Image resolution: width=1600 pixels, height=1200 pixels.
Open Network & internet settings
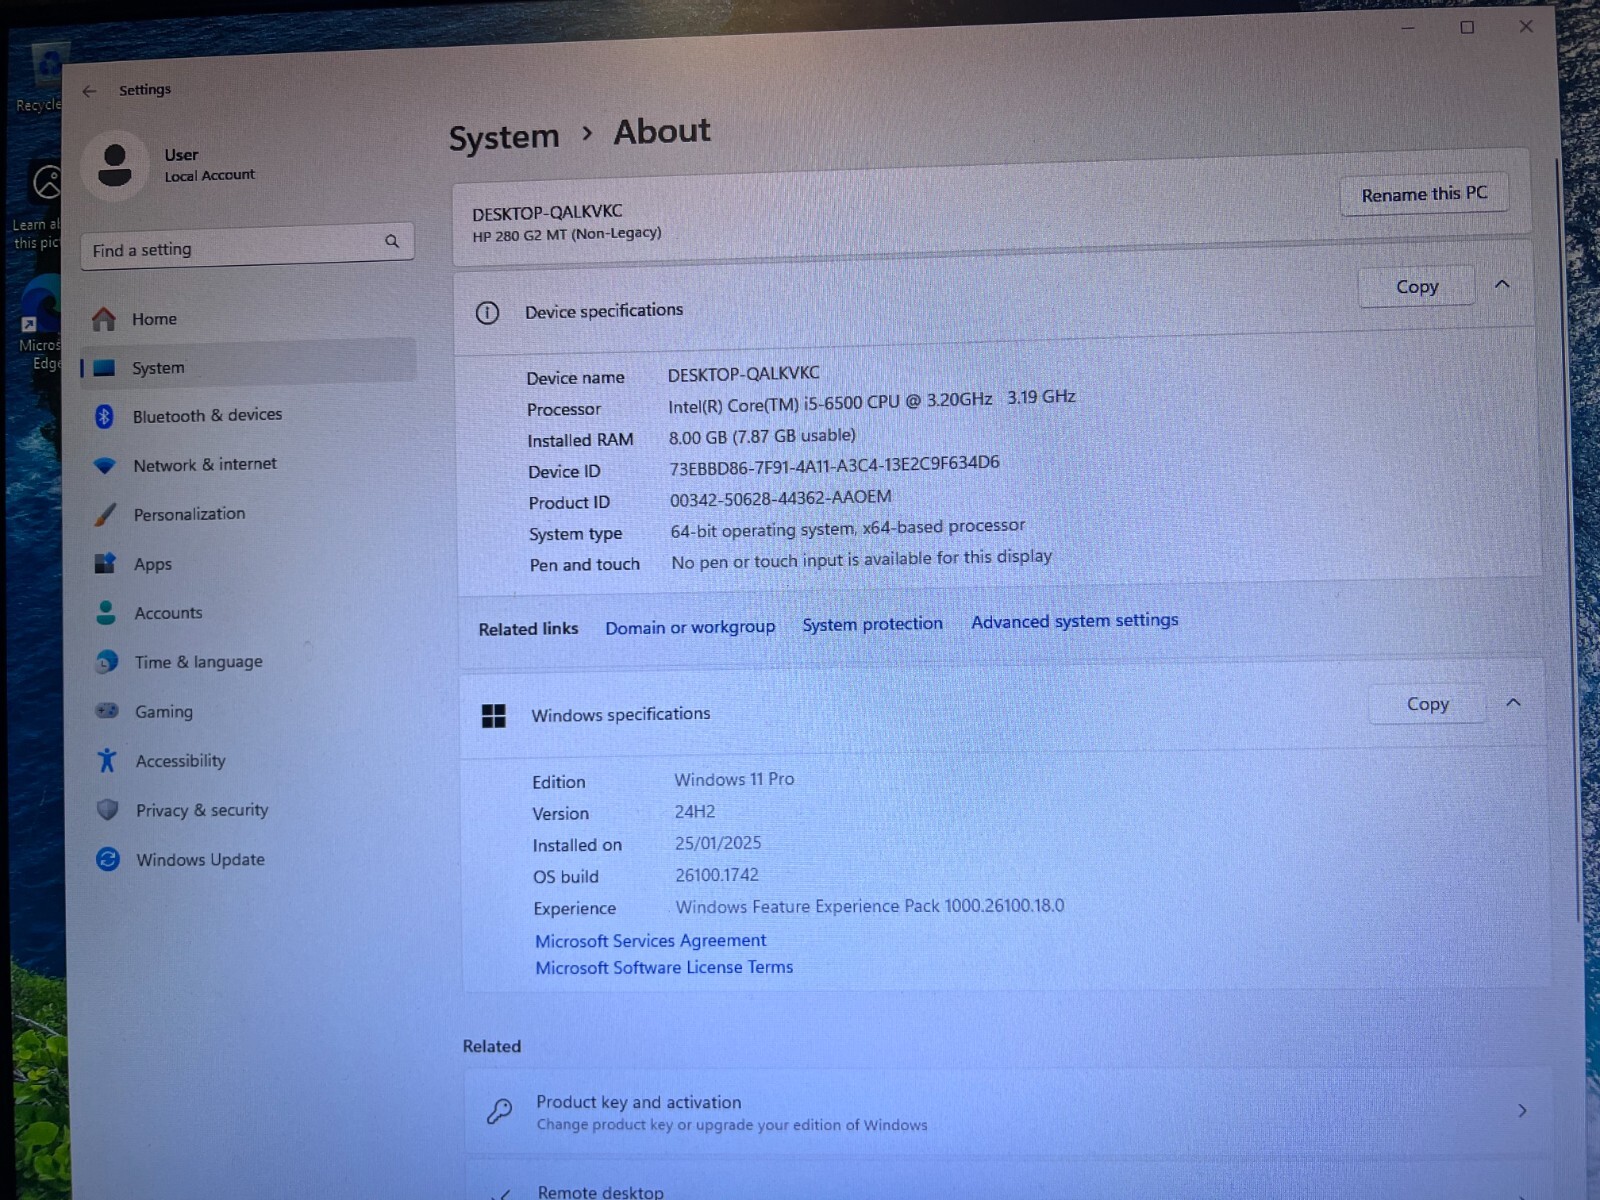click(205, 465)
